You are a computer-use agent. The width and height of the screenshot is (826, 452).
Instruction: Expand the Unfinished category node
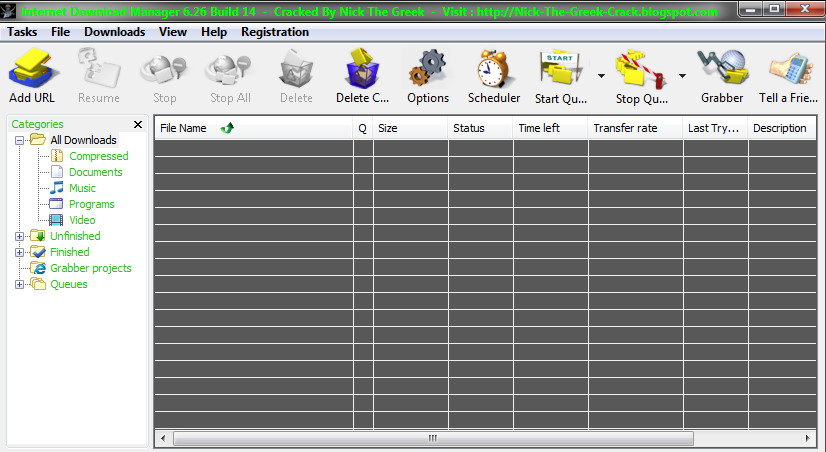pyautogui.click(x=19, y=237)
